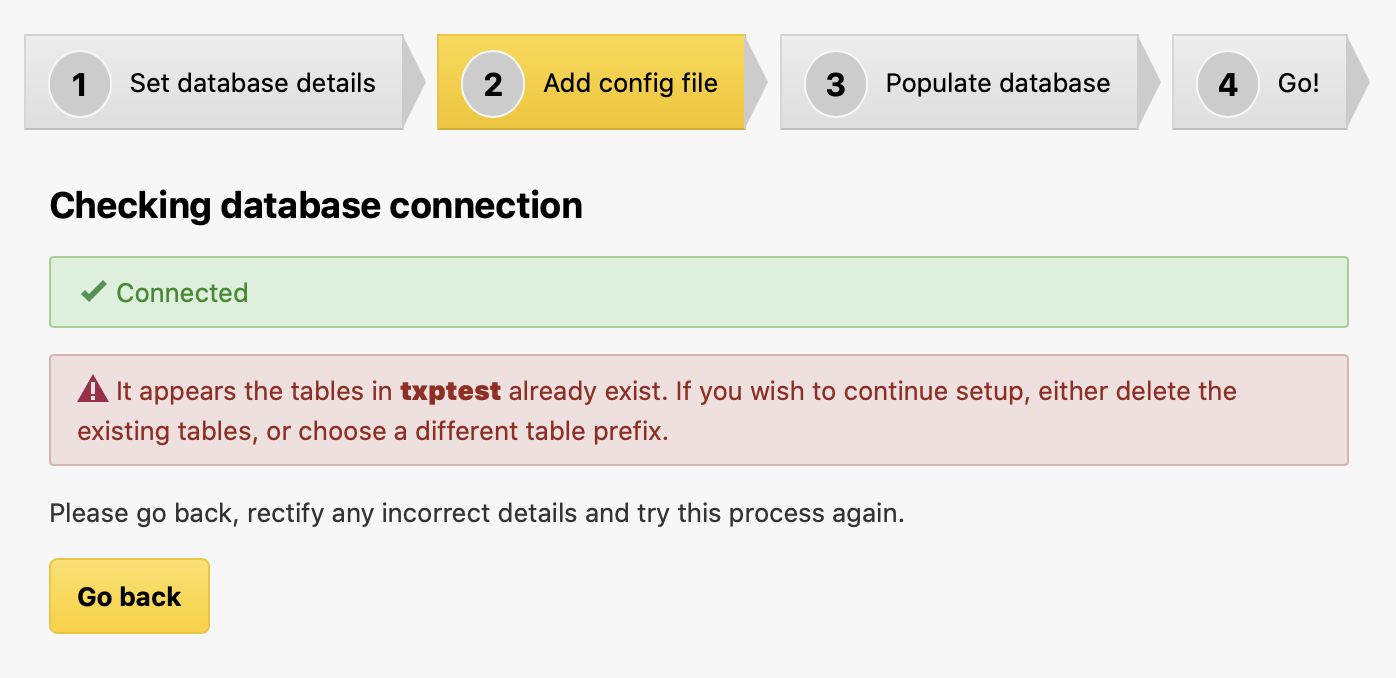
Task: Click the arrow tip after step 3
Action: (x=1149, y=83)
